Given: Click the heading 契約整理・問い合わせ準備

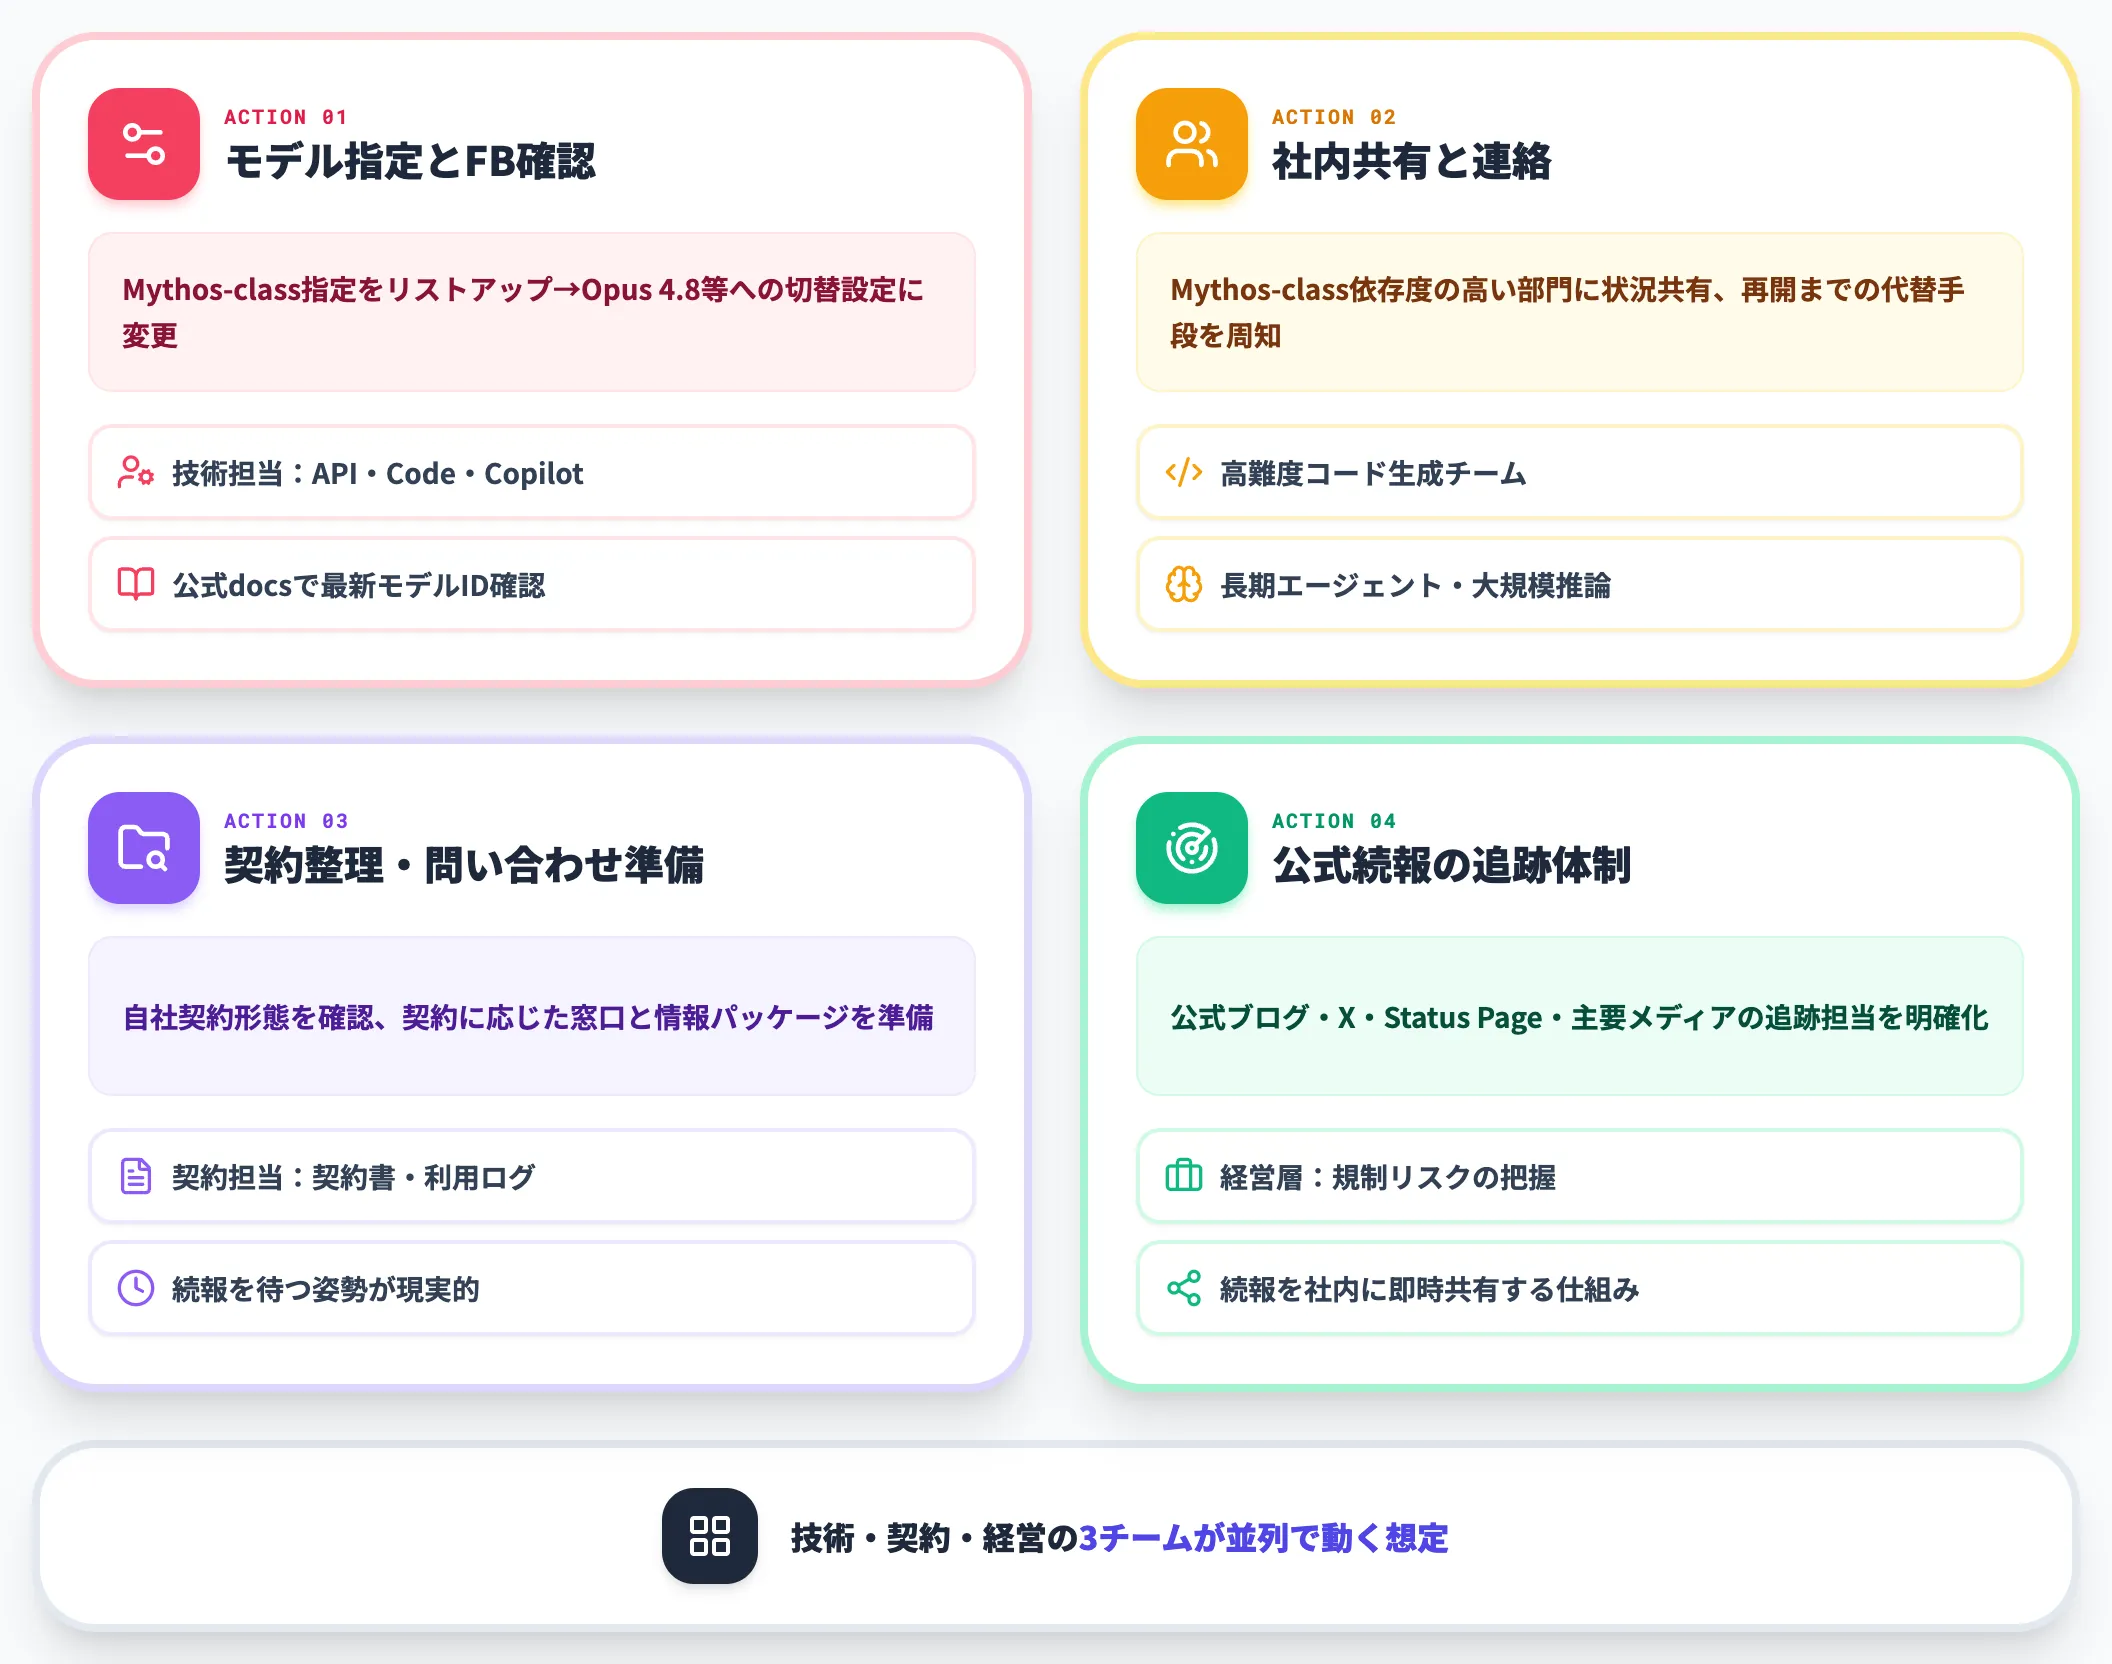Looking at the screenshot, I should click(464, 866).
